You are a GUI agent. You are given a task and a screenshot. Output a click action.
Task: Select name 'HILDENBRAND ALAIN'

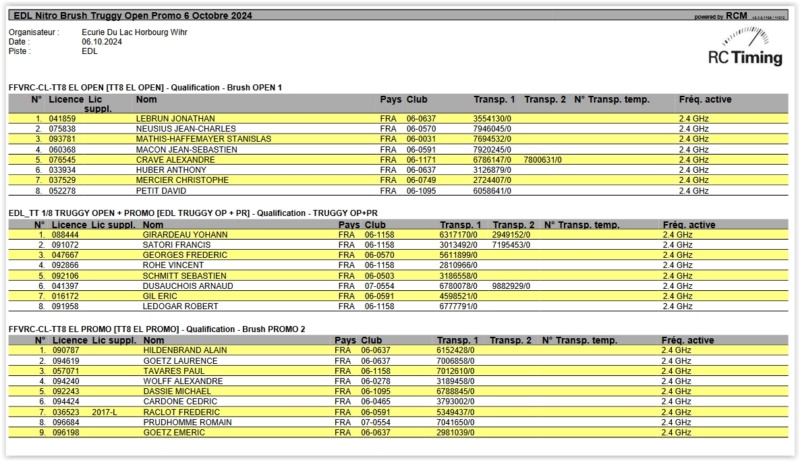pos(185,351)
